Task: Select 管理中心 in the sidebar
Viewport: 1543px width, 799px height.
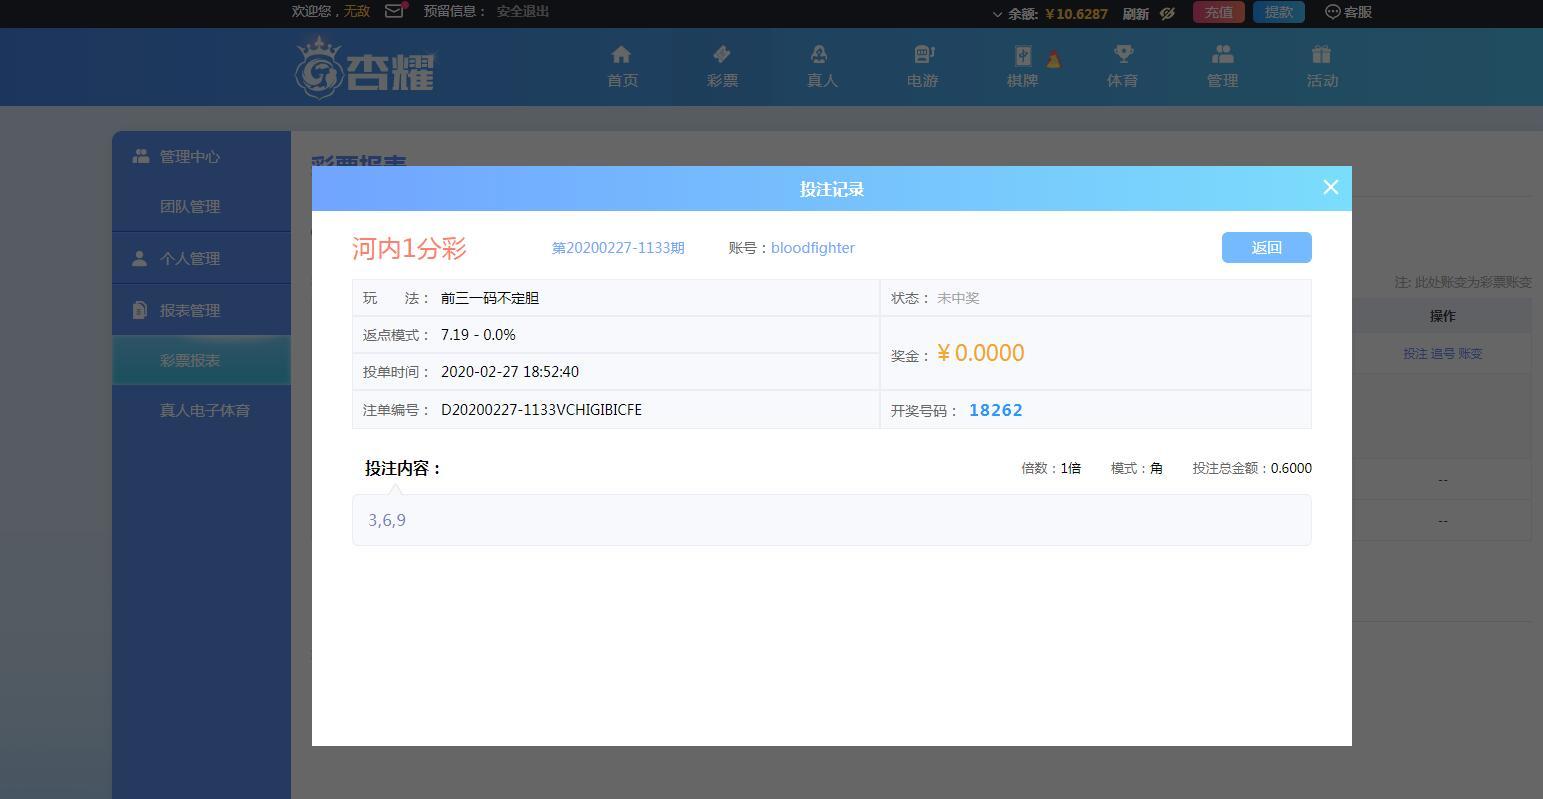Action: click(x=190, y=156)
